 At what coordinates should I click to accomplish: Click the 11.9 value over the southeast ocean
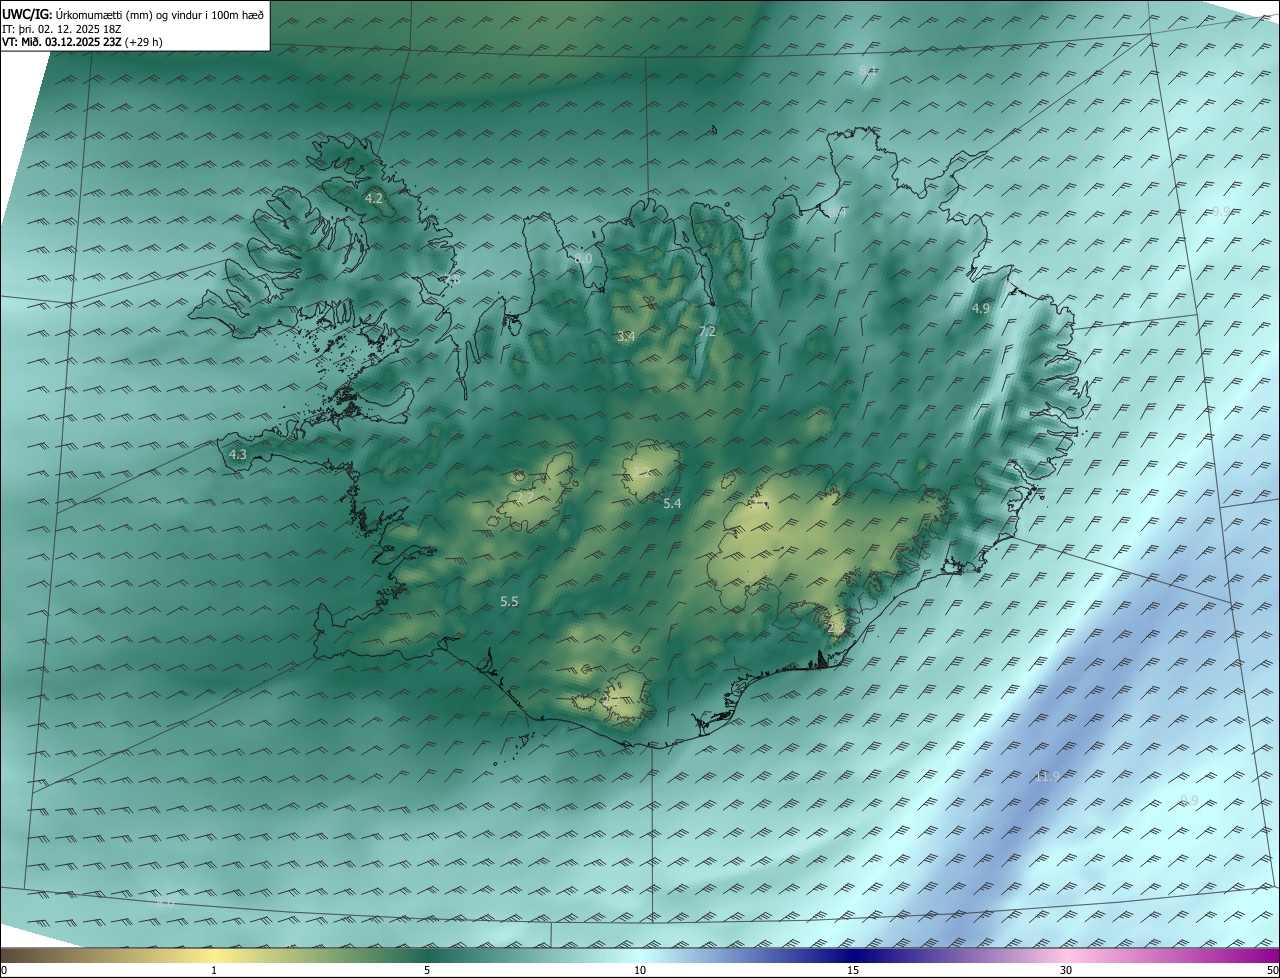[1047, 776]
